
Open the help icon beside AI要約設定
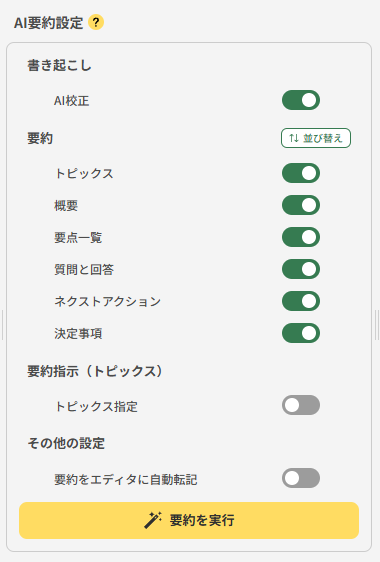(x=96, y=23)
